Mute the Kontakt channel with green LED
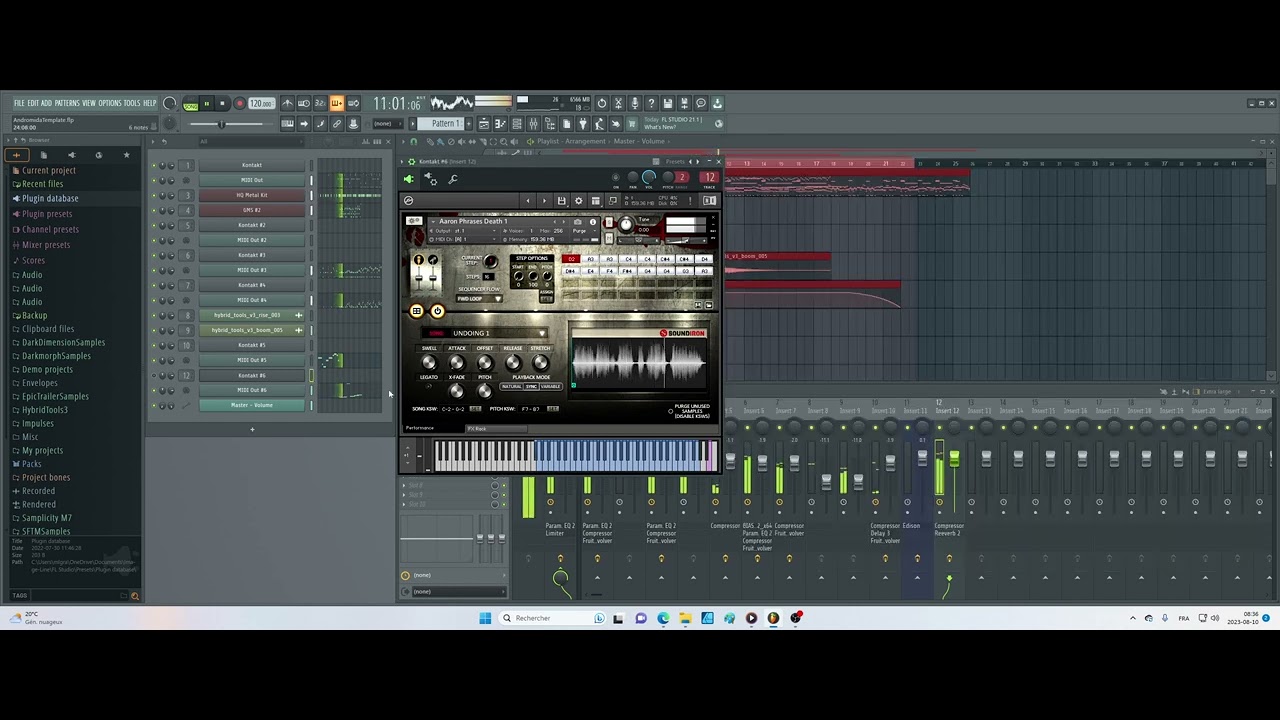This screenshot has height=720, width=1280. point(154,165)
